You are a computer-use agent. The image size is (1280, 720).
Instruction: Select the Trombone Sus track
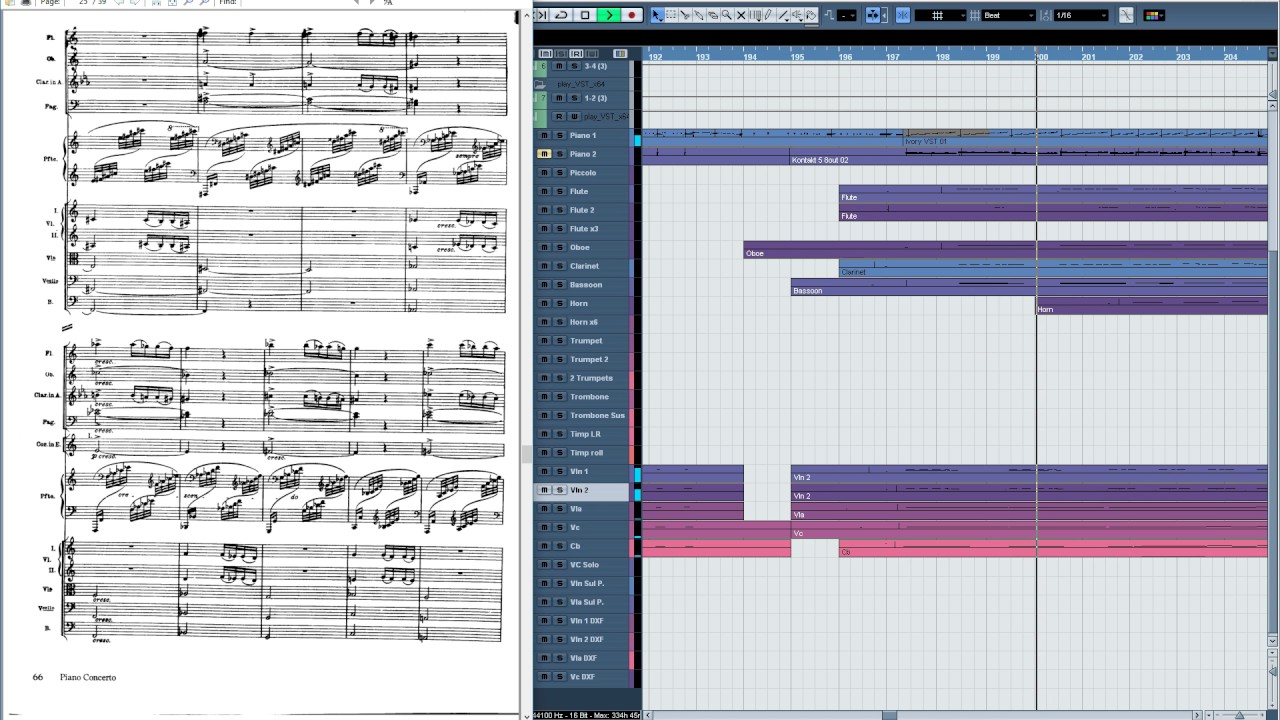[597, 415]
